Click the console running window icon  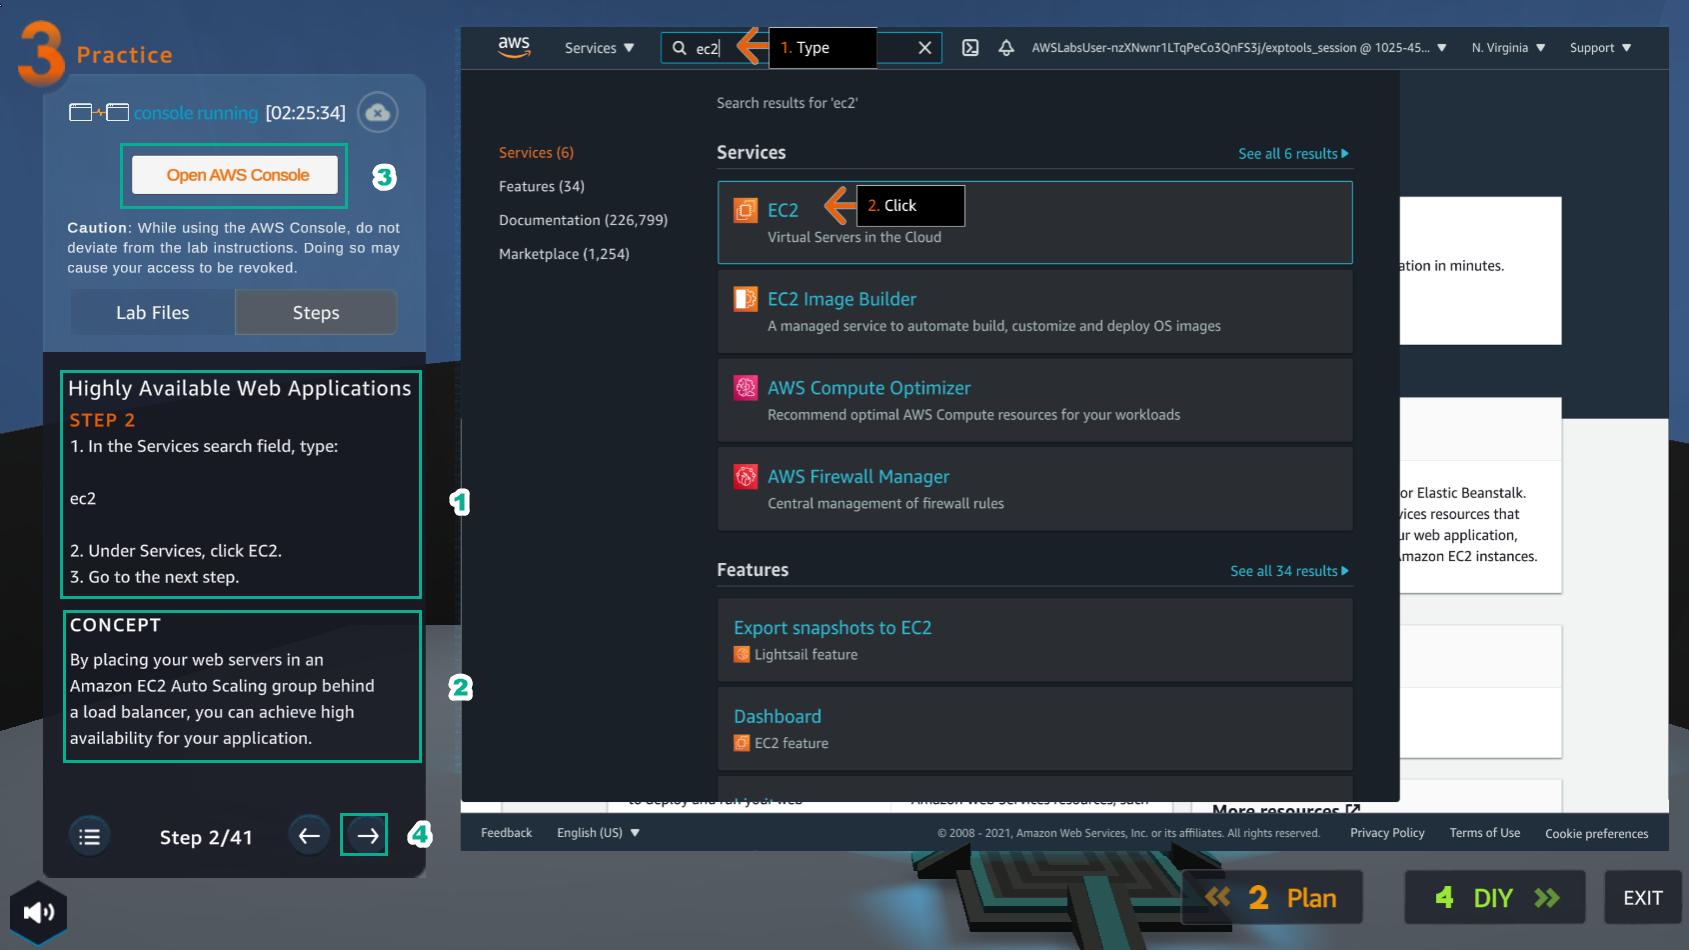point(99,112)
